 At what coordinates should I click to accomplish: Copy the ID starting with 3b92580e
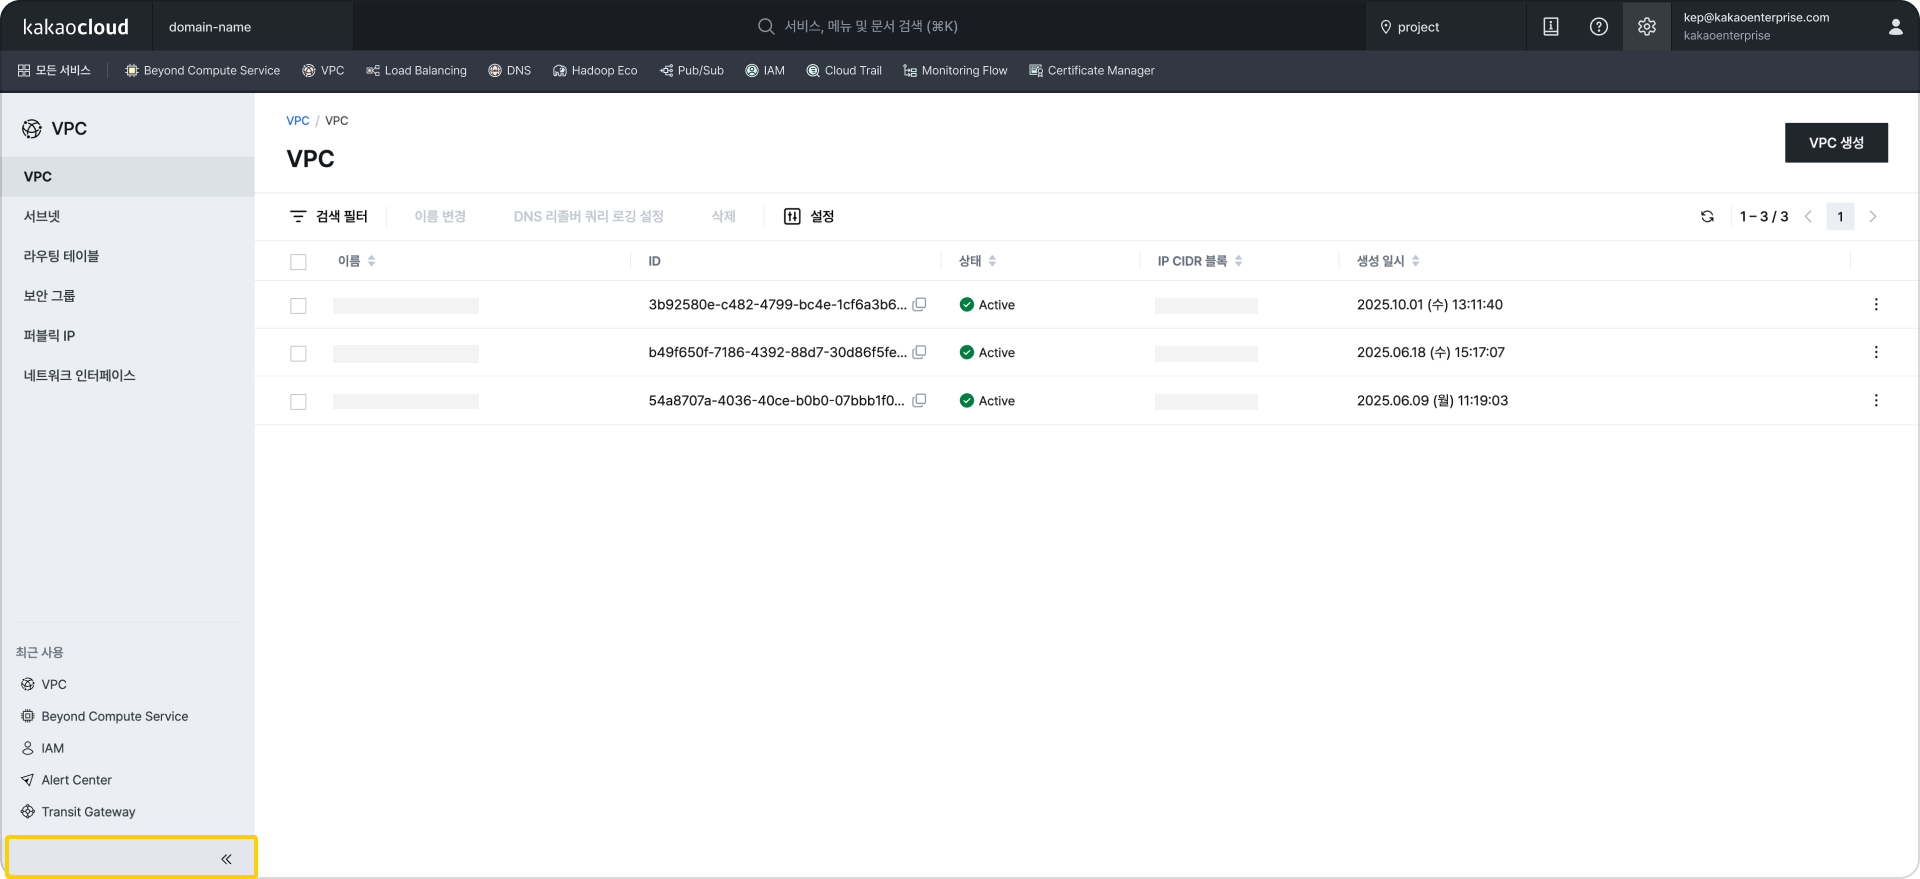tap(919, 304)
